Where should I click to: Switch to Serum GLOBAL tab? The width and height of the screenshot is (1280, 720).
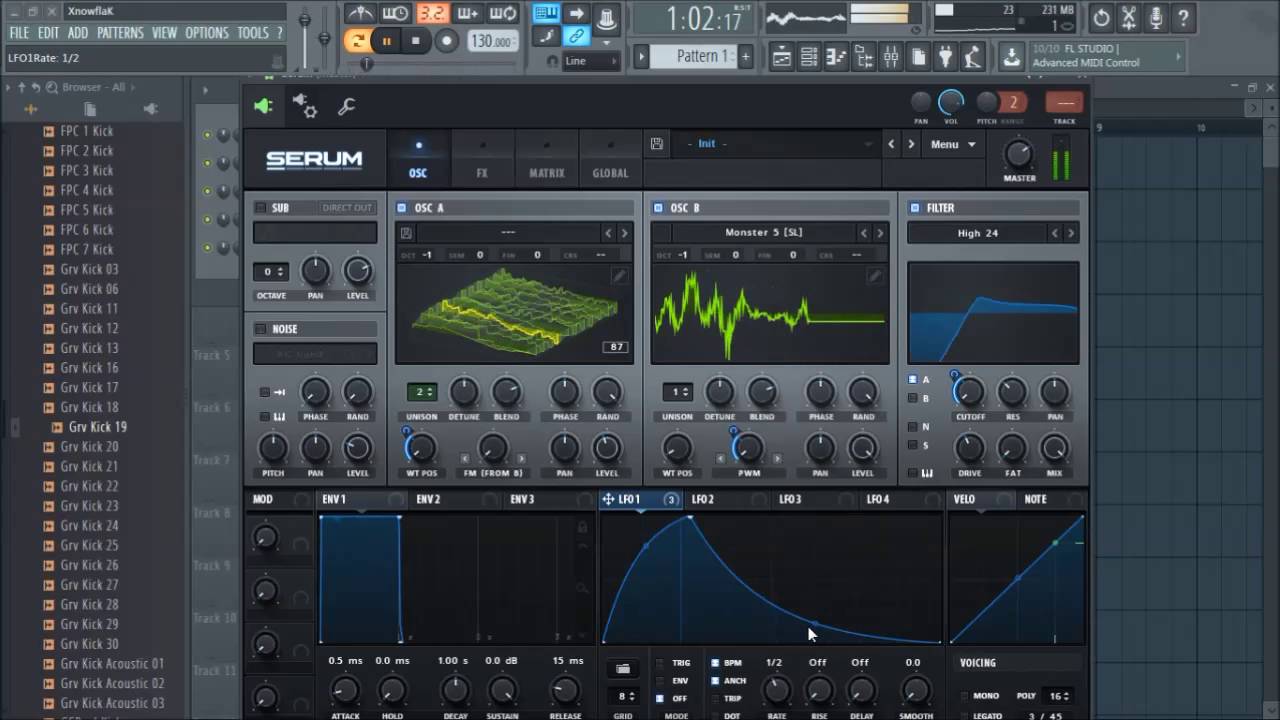[610, 158]
